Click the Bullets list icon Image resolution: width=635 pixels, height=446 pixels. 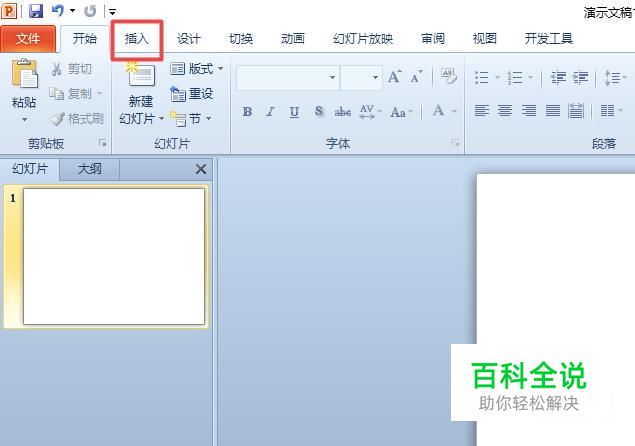click(x=482, y=77)
